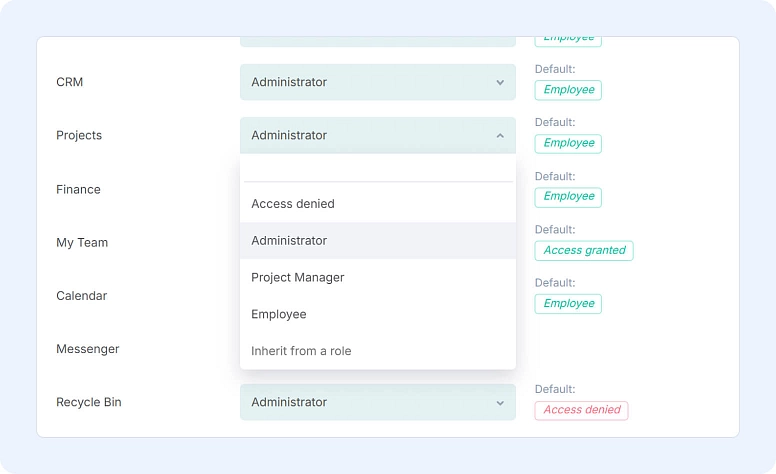Image resolution: width=776 pixels, height=474 pixels.
Task: Collapse the Projects role dropdown
Action: click(377, 135)
